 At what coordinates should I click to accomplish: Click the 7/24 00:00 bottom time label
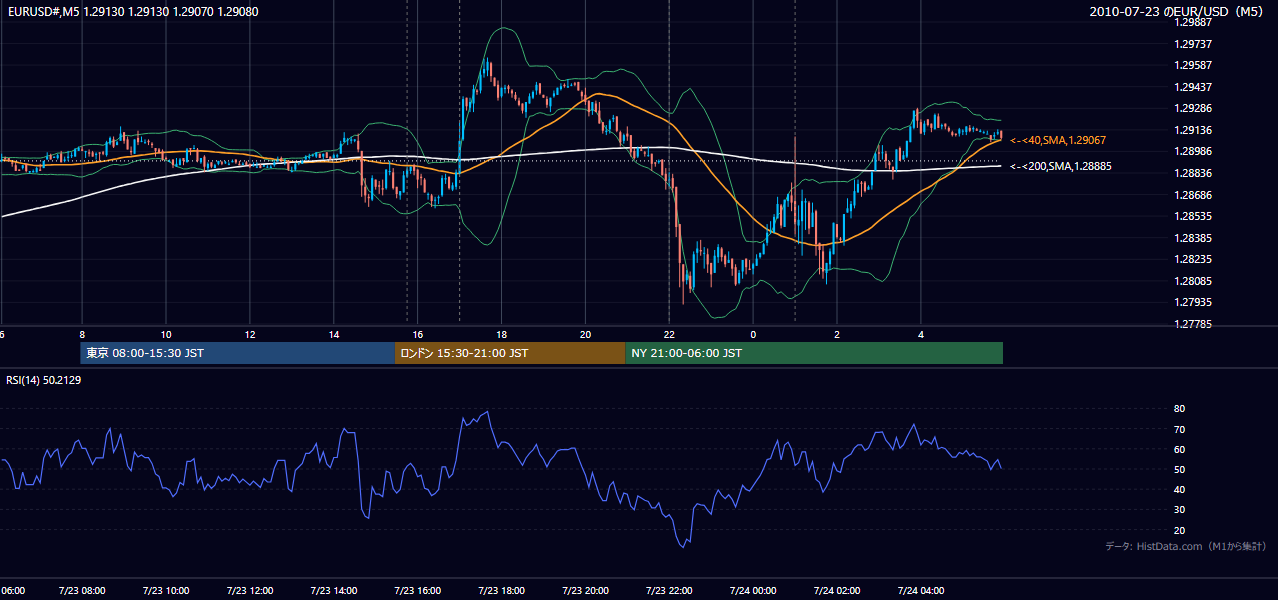(x=754, y=591)
